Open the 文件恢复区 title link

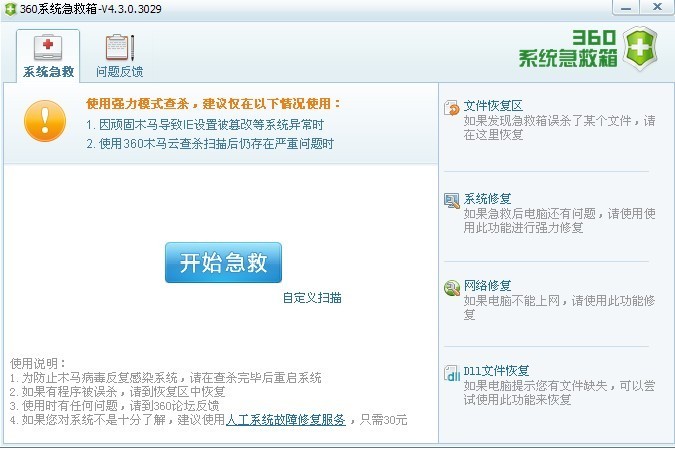click(x=493, y=106)
